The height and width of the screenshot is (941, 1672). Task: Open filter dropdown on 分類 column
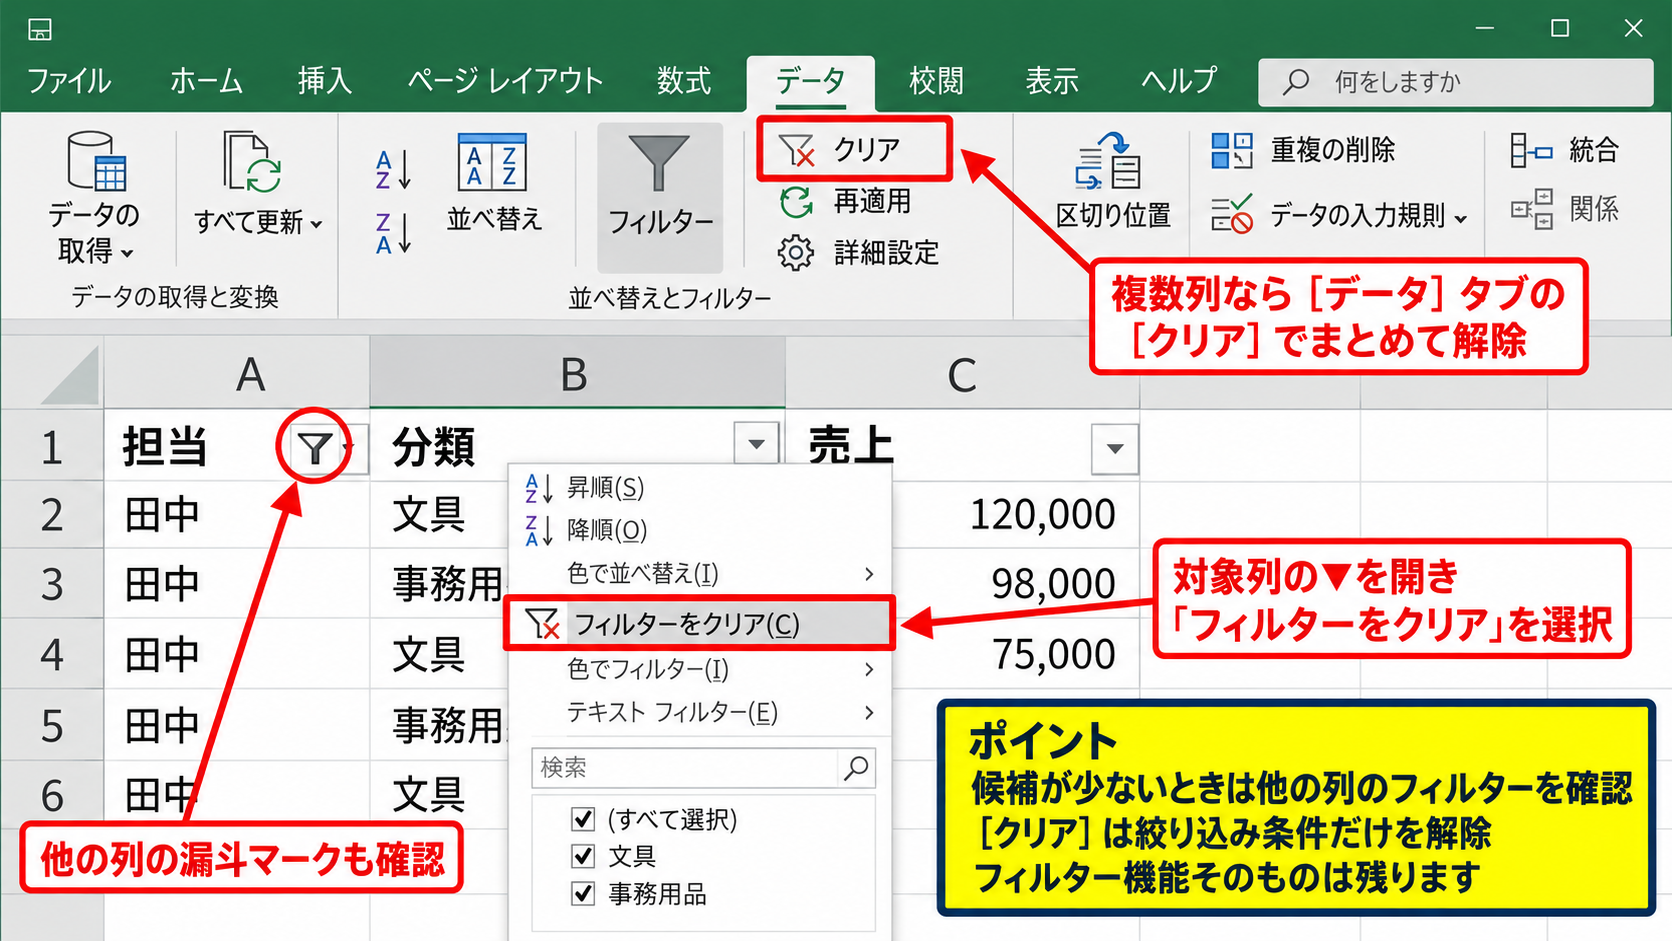[757, 444]
